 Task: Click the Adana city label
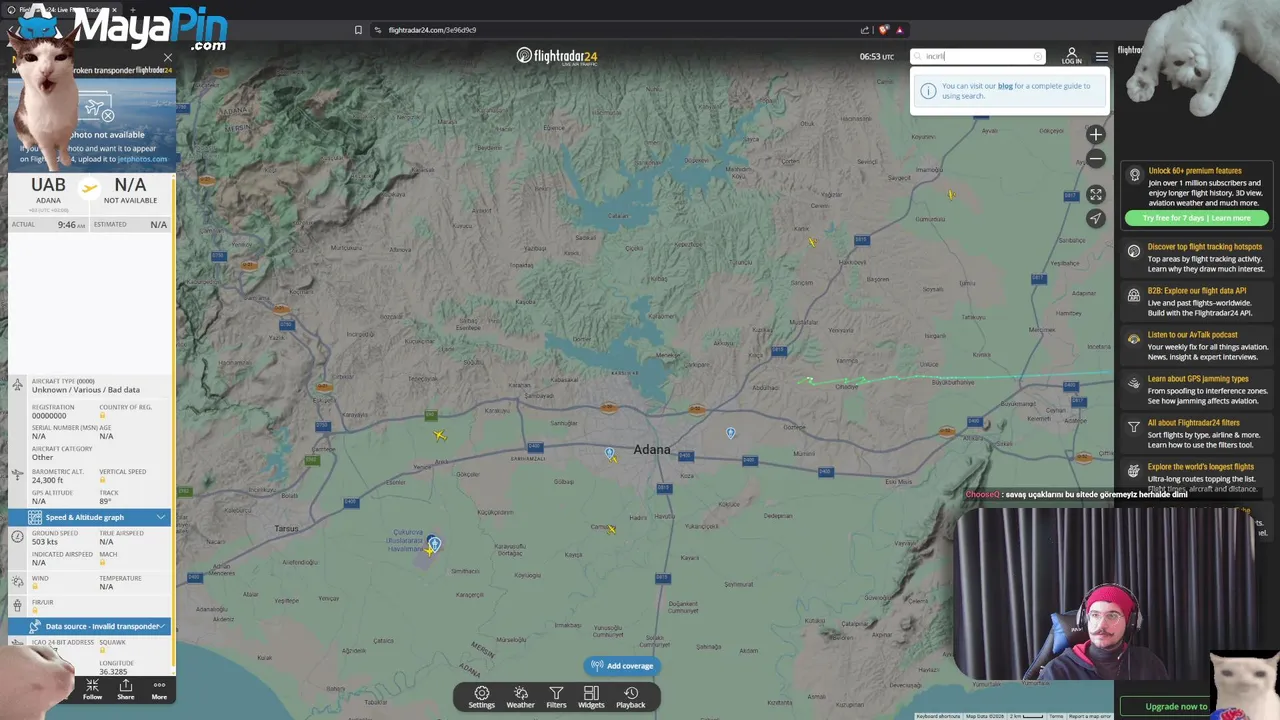coord(652,450)
